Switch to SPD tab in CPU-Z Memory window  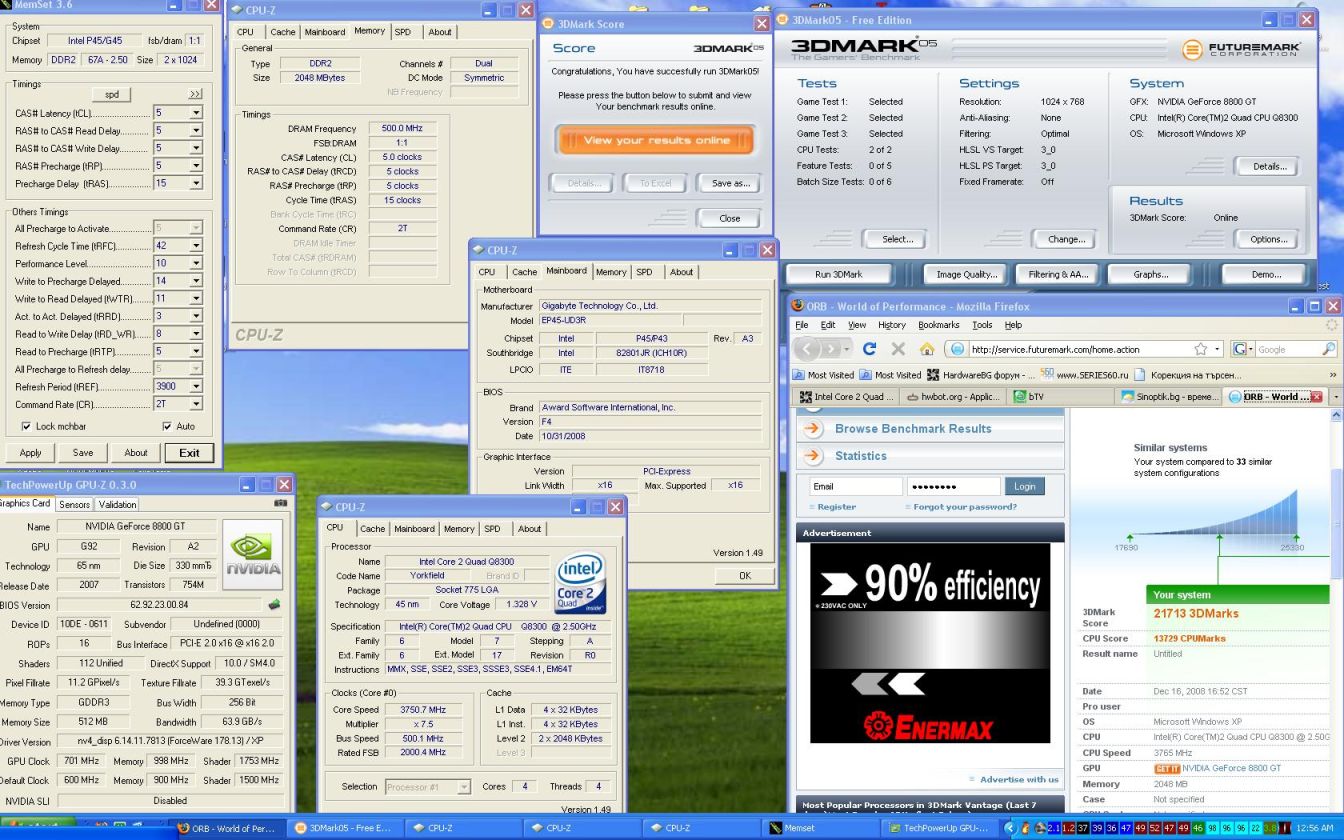pos(402,32)
